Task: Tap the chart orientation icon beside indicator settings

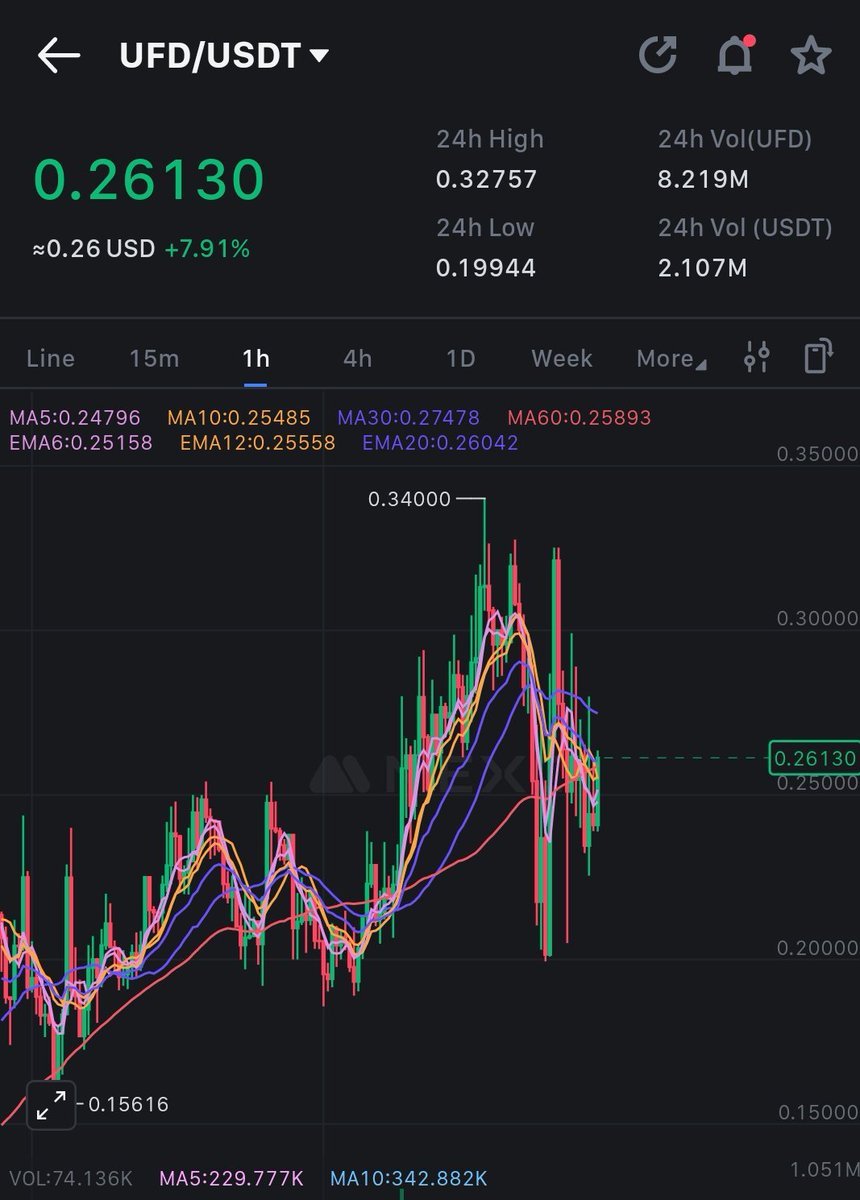Action: click(x=820, y=357)
